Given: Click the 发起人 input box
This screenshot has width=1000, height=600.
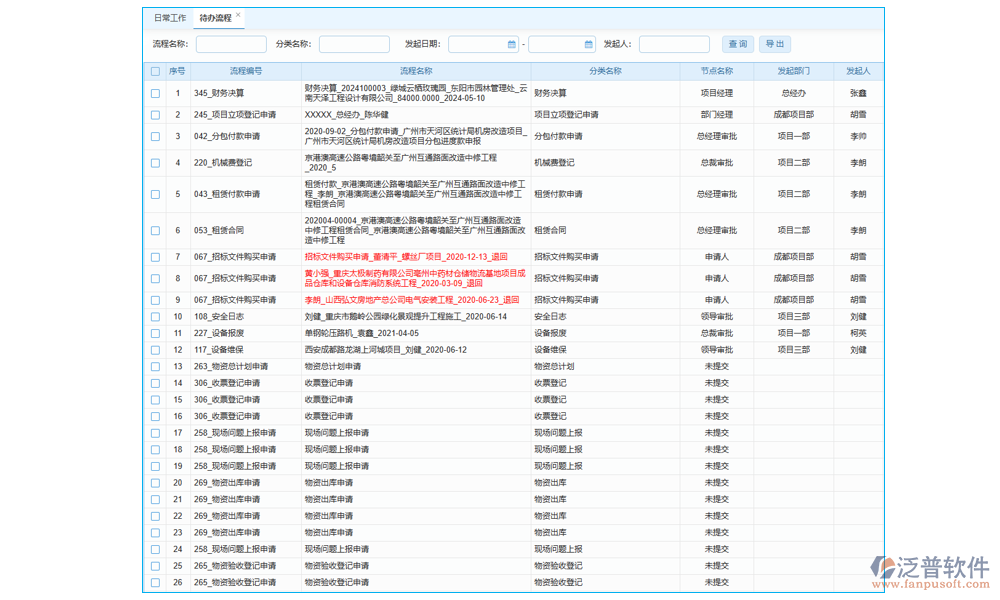Looking at the screenshot, I should (x=674, y=45).
